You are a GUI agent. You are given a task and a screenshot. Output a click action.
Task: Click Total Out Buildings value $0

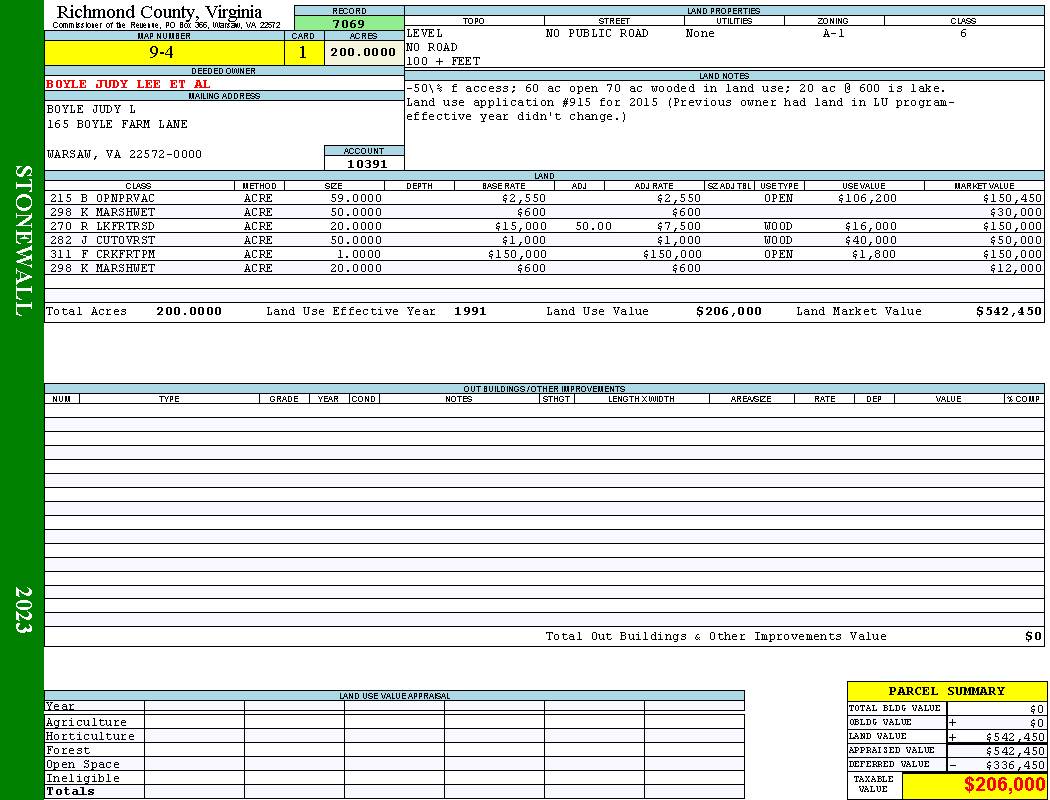(1033, 637)
